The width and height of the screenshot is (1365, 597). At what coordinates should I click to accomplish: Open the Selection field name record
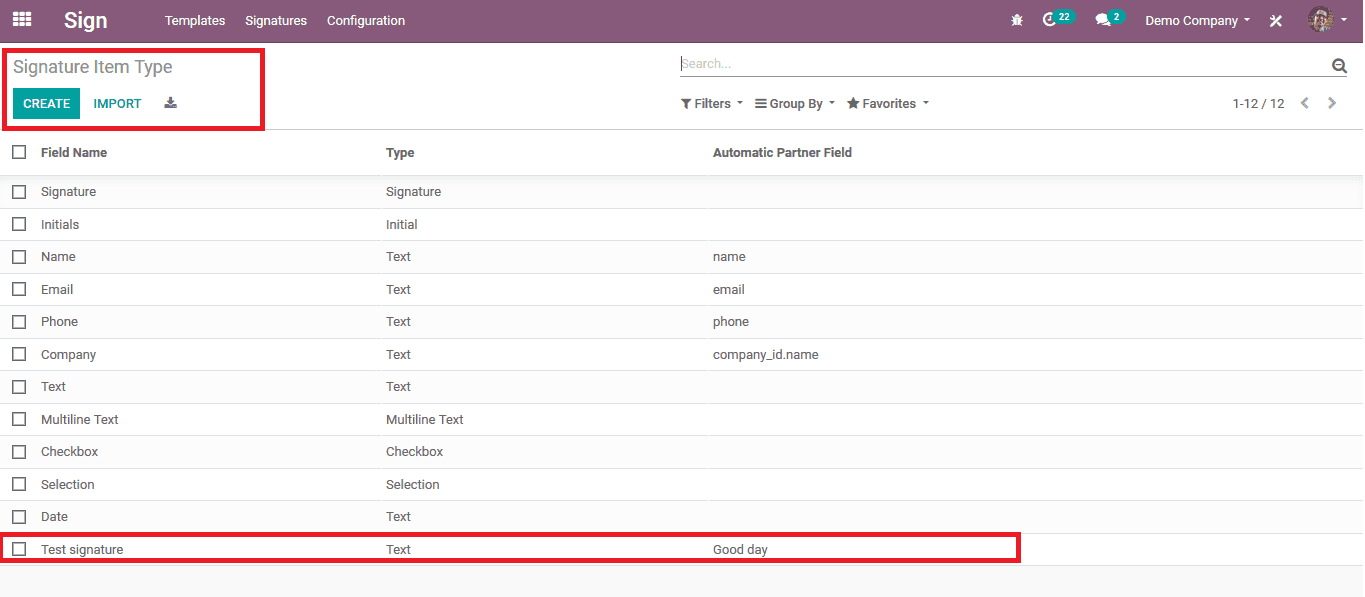(x=68, y=485)
